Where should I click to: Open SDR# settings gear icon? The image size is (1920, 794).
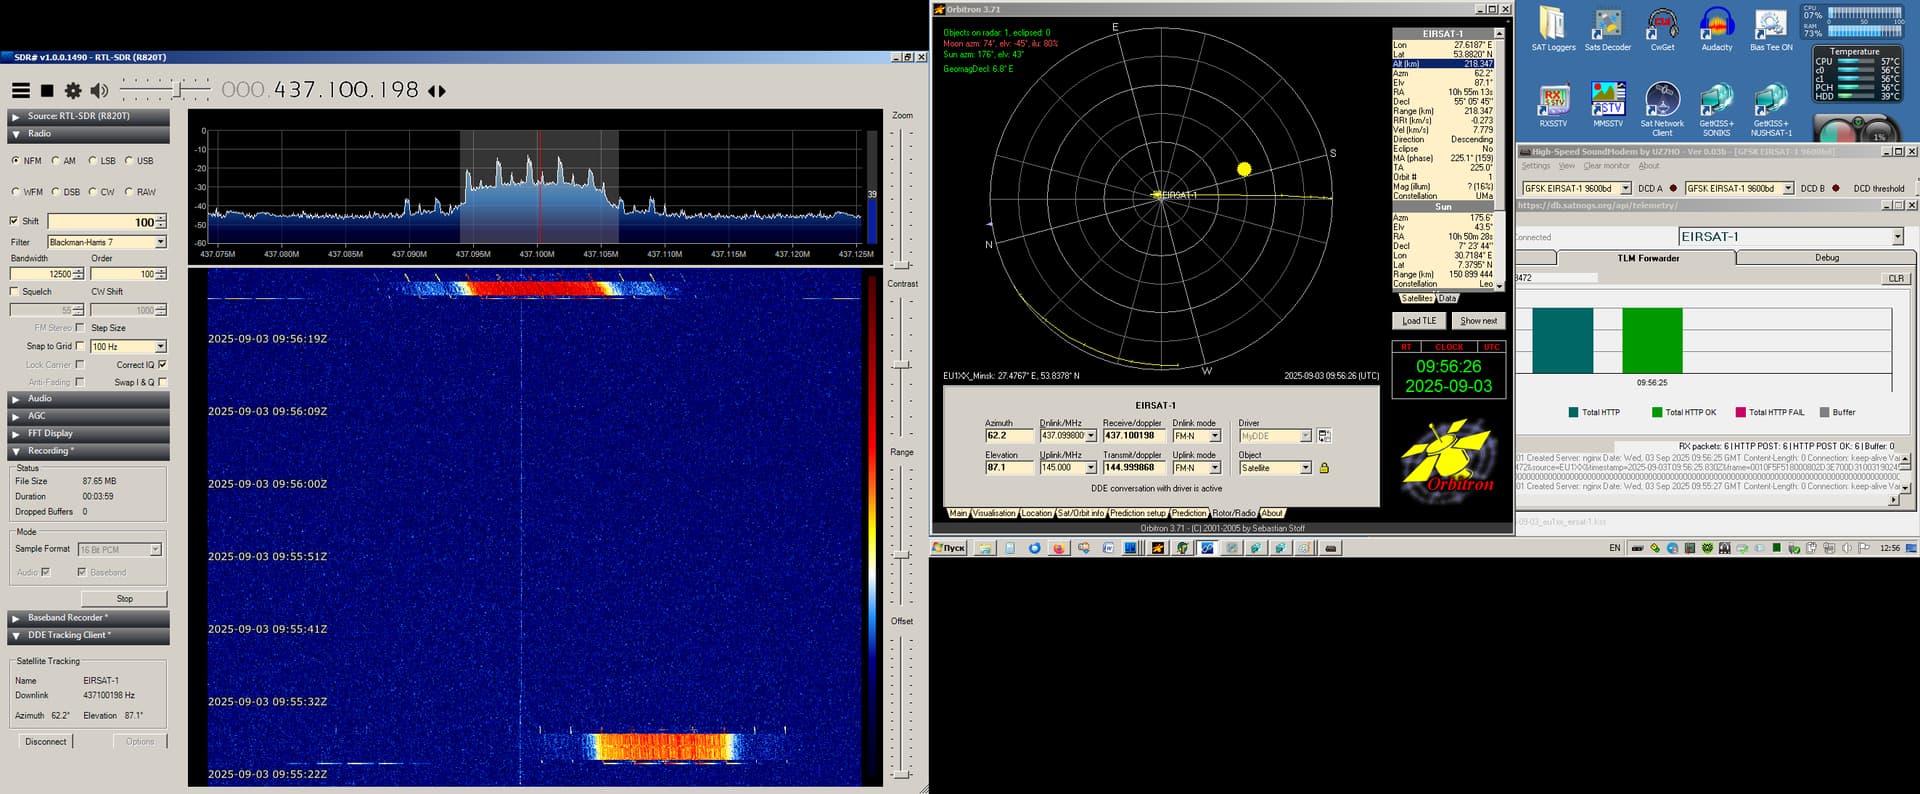(x=73, y=91)
